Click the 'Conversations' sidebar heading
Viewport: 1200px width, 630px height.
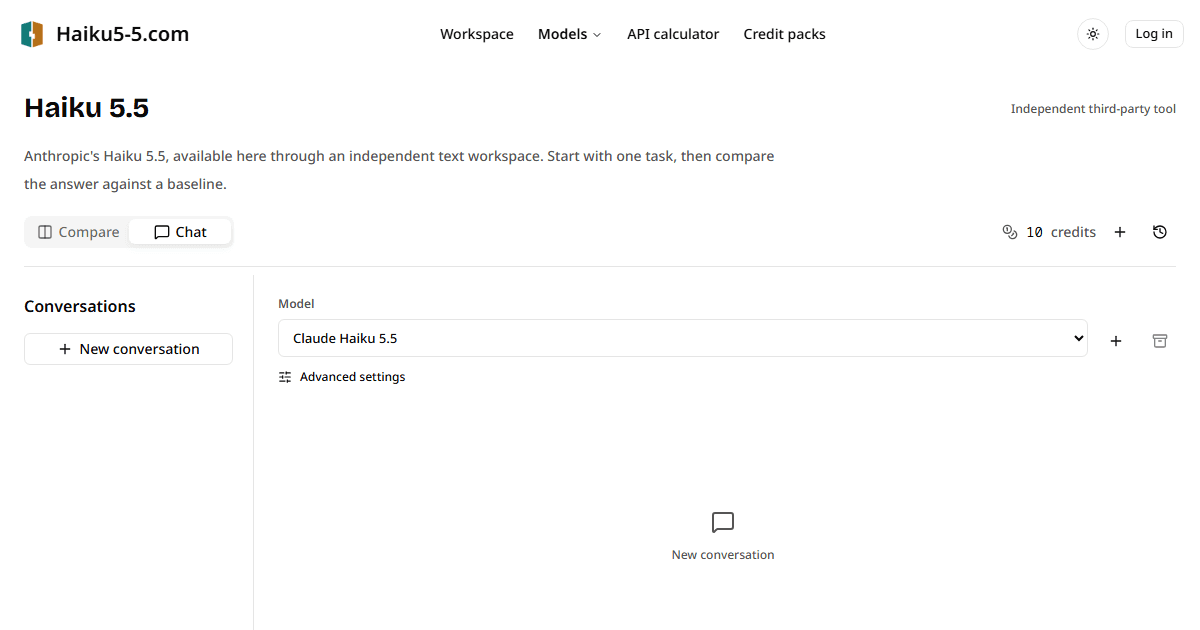click(80, 306)
